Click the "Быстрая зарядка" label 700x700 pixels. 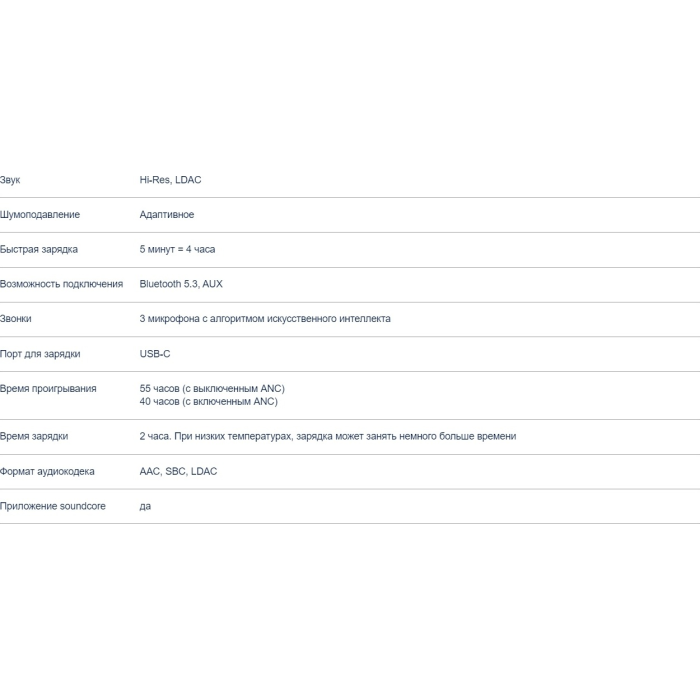(39, 249)
